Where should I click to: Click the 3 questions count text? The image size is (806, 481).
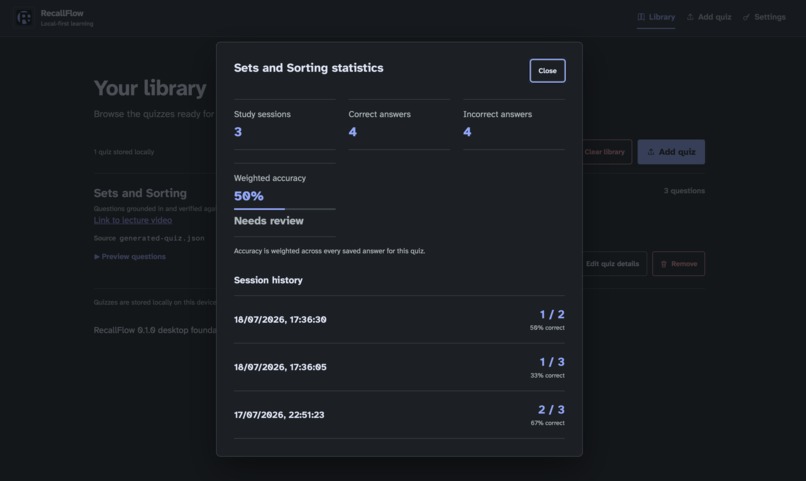pos(684,191)
